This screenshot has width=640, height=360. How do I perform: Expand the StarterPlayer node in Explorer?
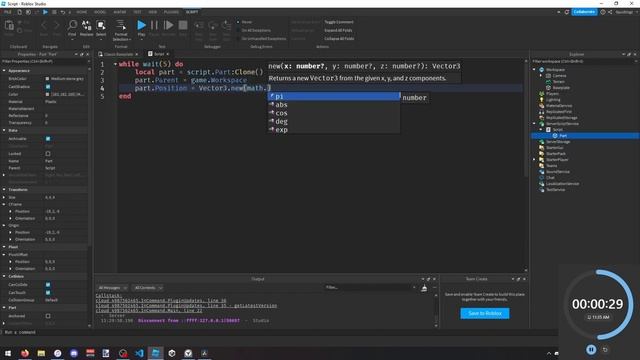[x=534, y=160]
